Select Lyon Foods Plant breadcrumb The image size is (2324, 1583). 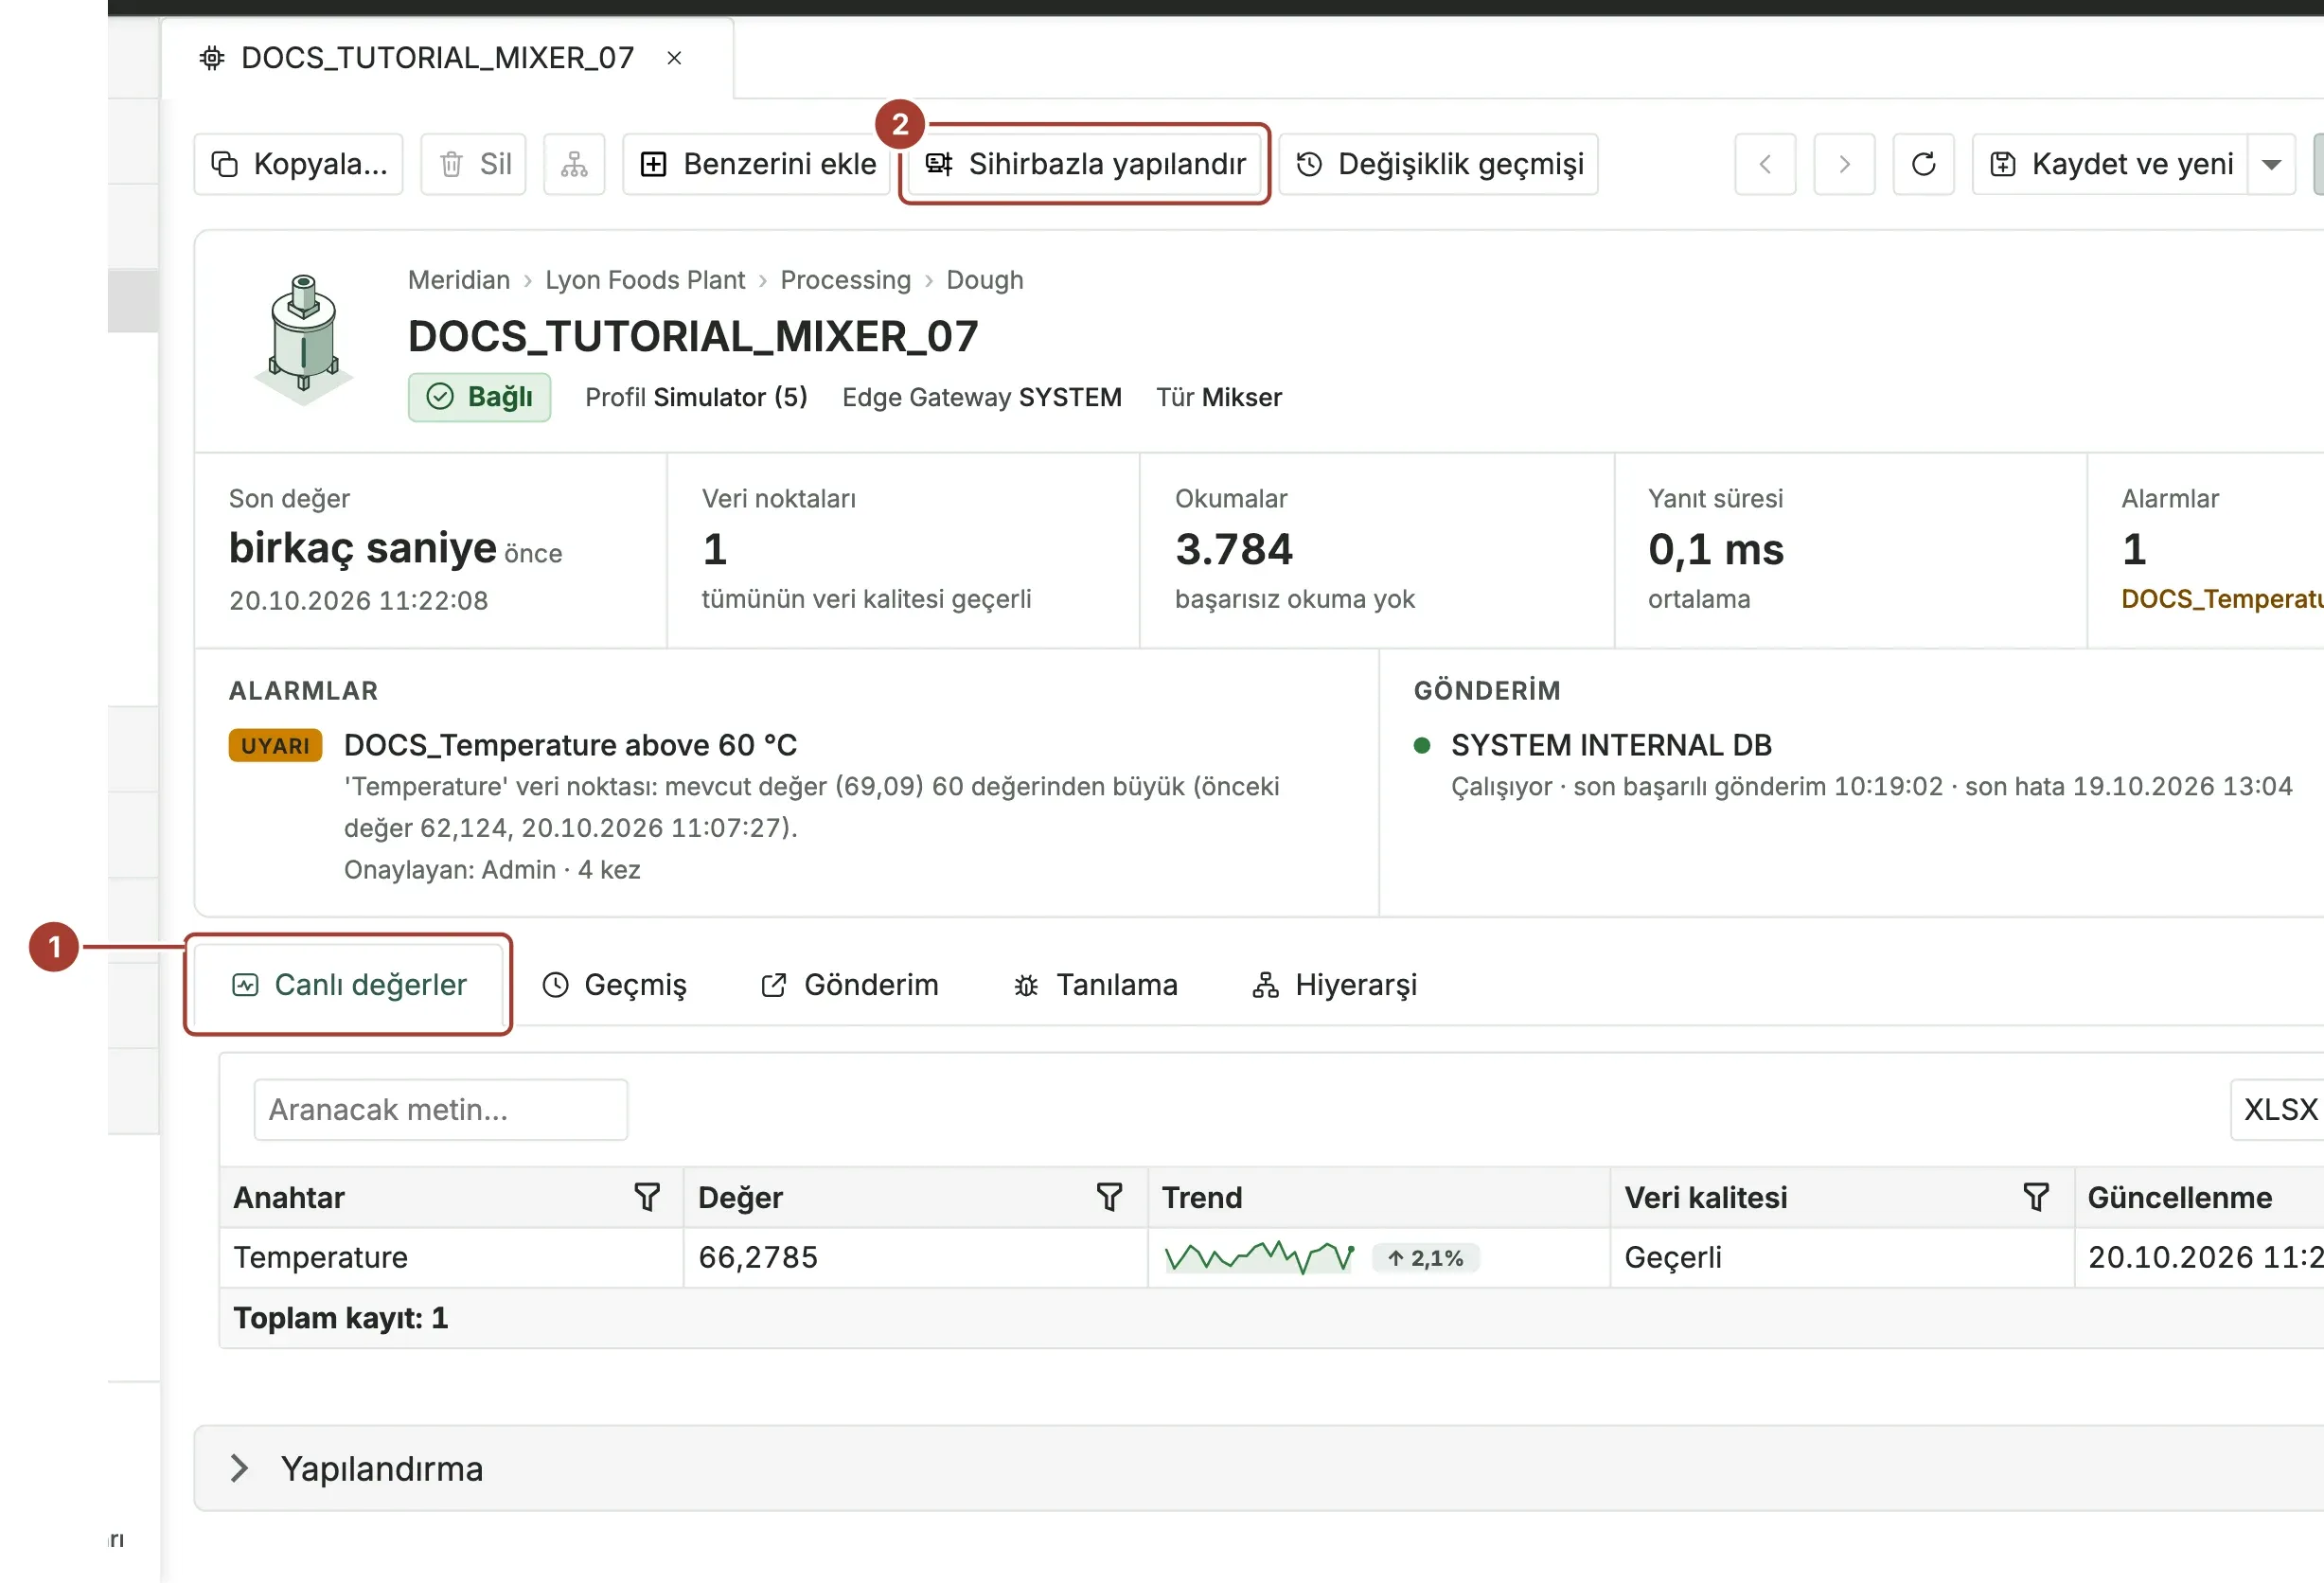click(645, 280)
